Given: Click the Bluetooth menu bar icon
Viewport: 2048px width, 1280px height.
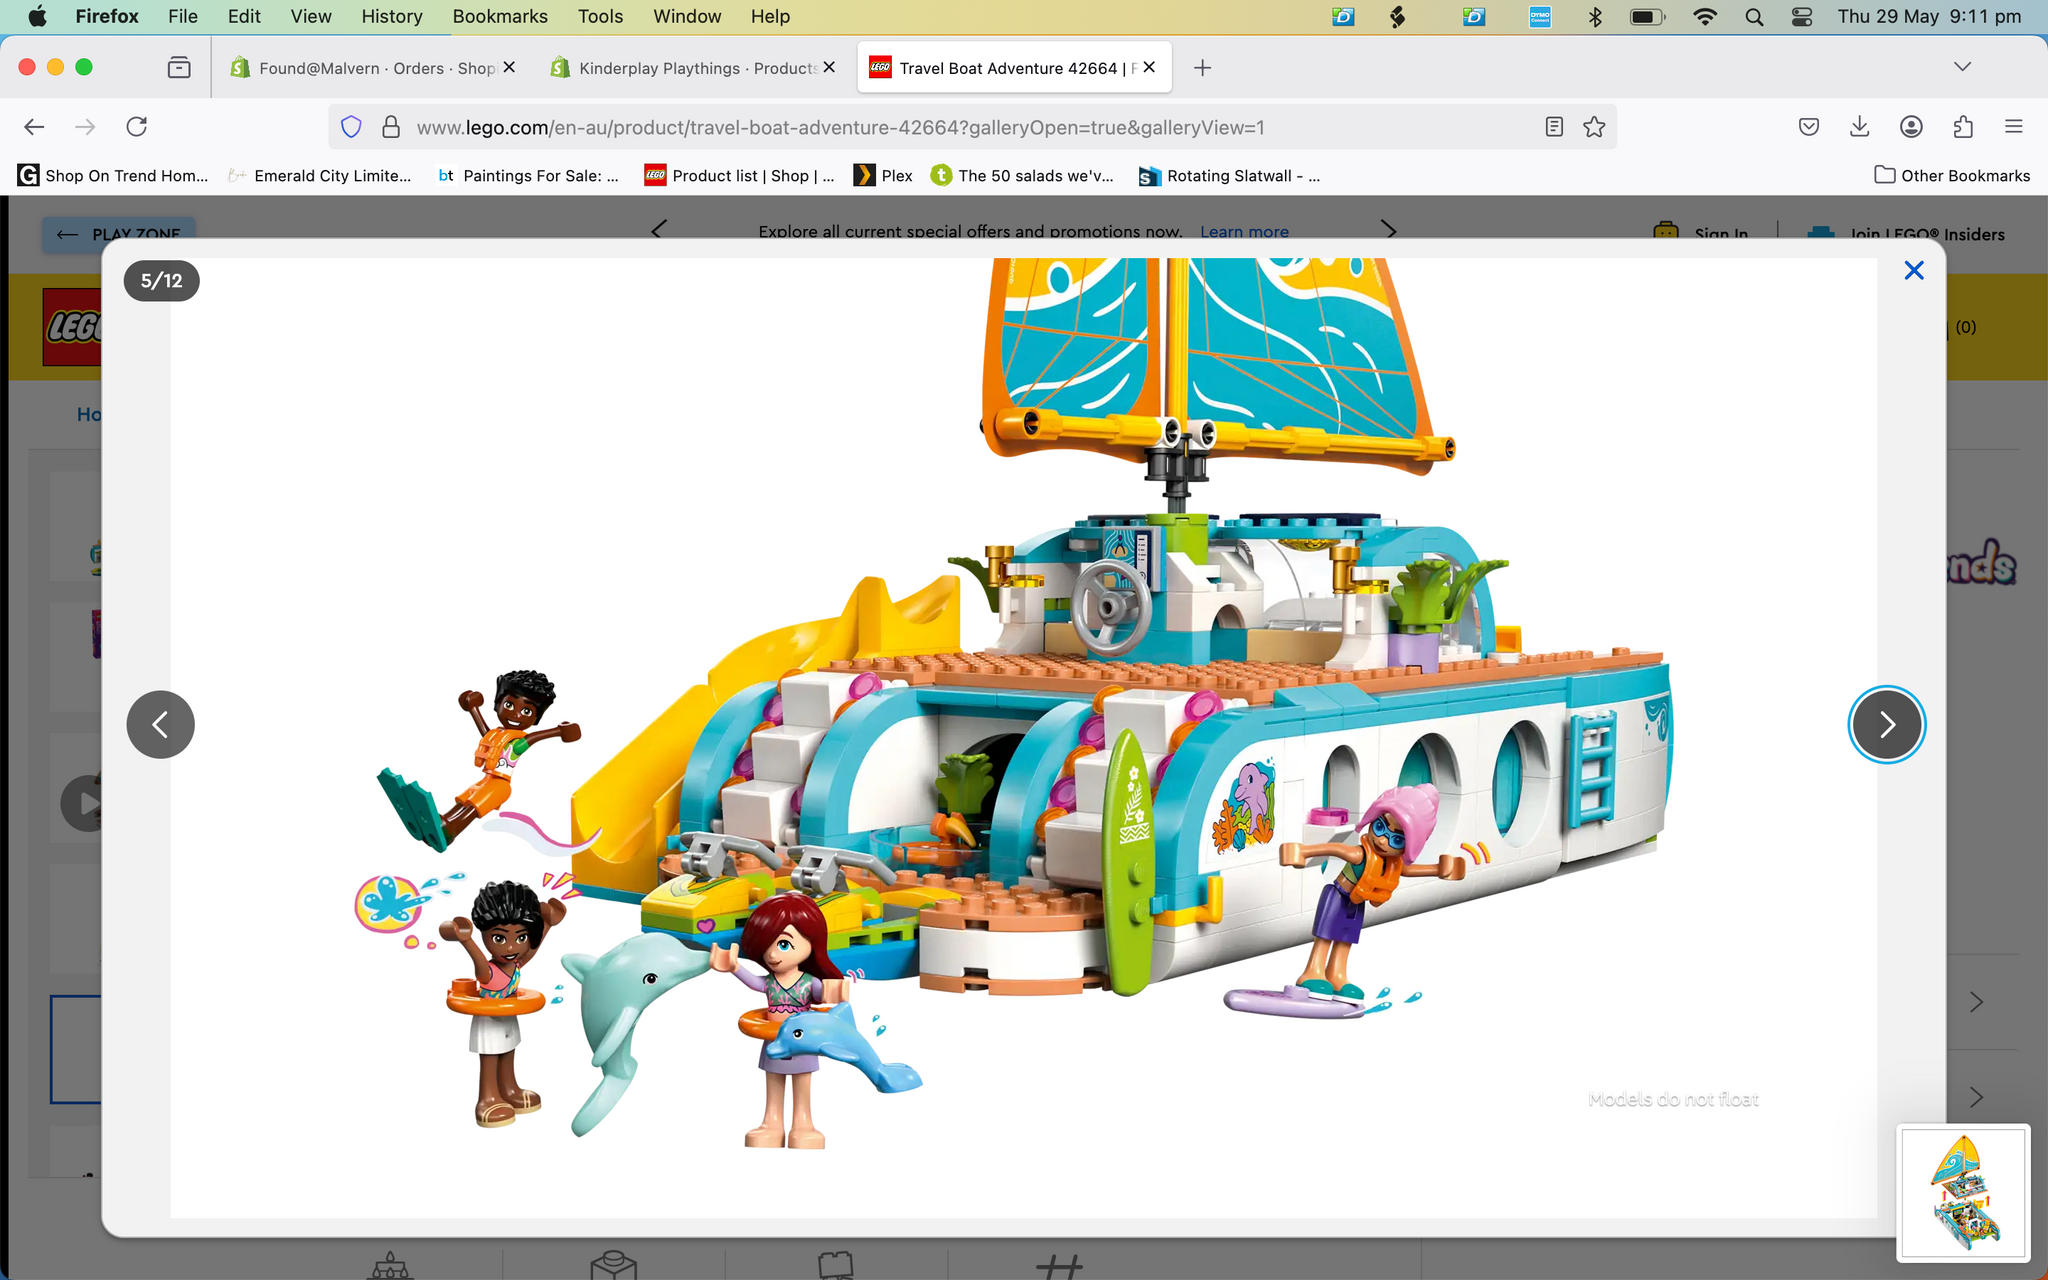Looking at the screenshot, I should coord(1595,16).
